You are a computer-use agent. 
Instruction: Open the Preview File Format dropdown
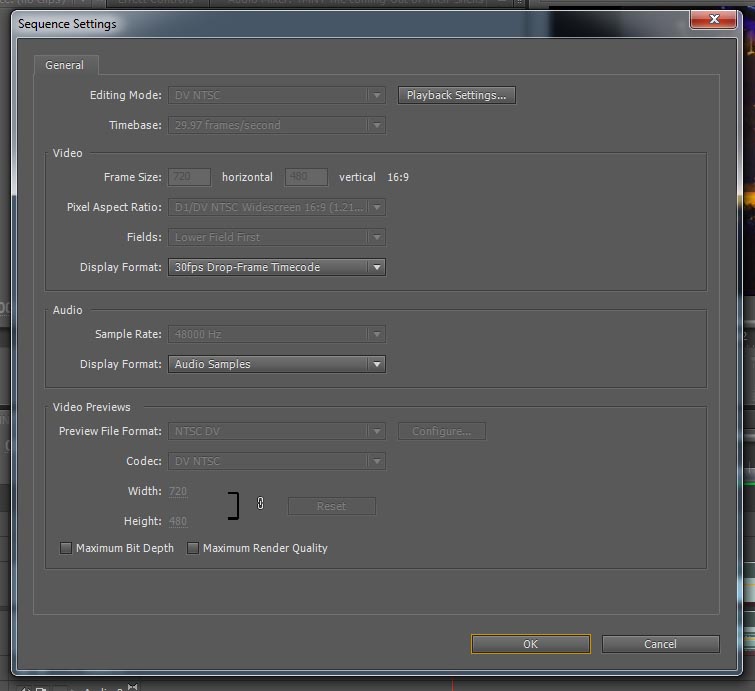[277, 431]
